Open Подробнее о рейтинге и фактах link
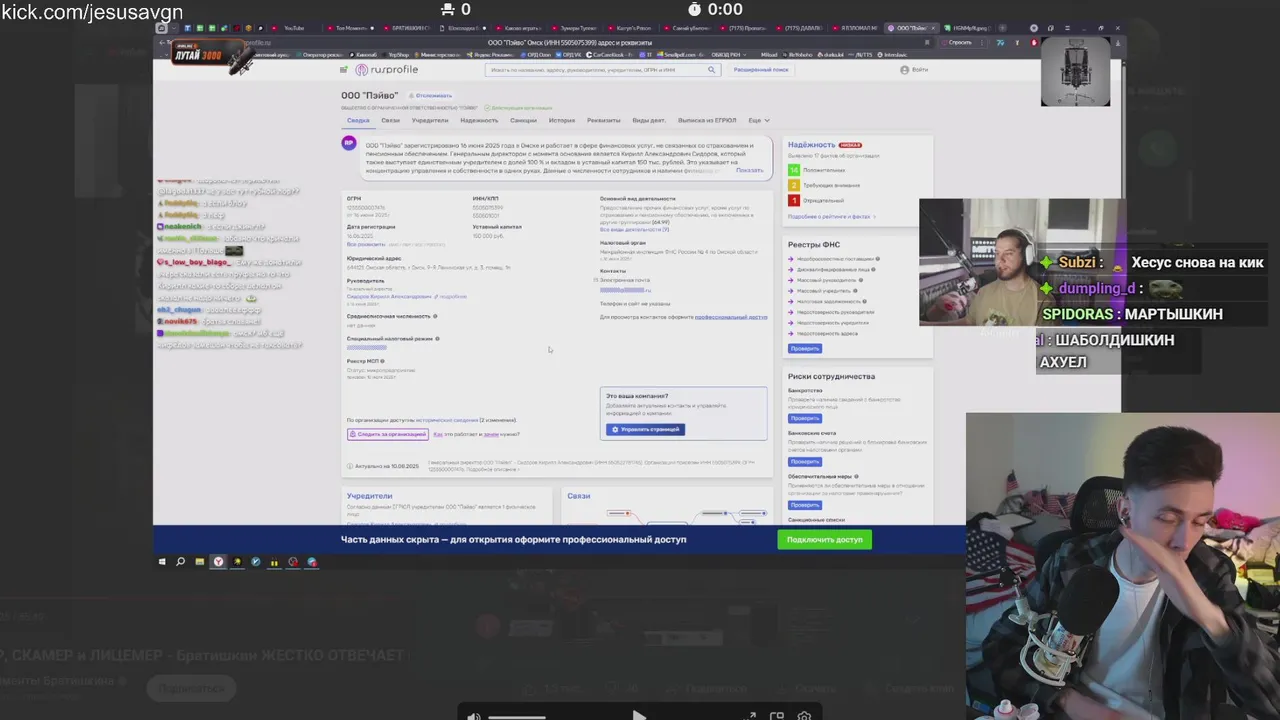 click(x=830, y=216)
